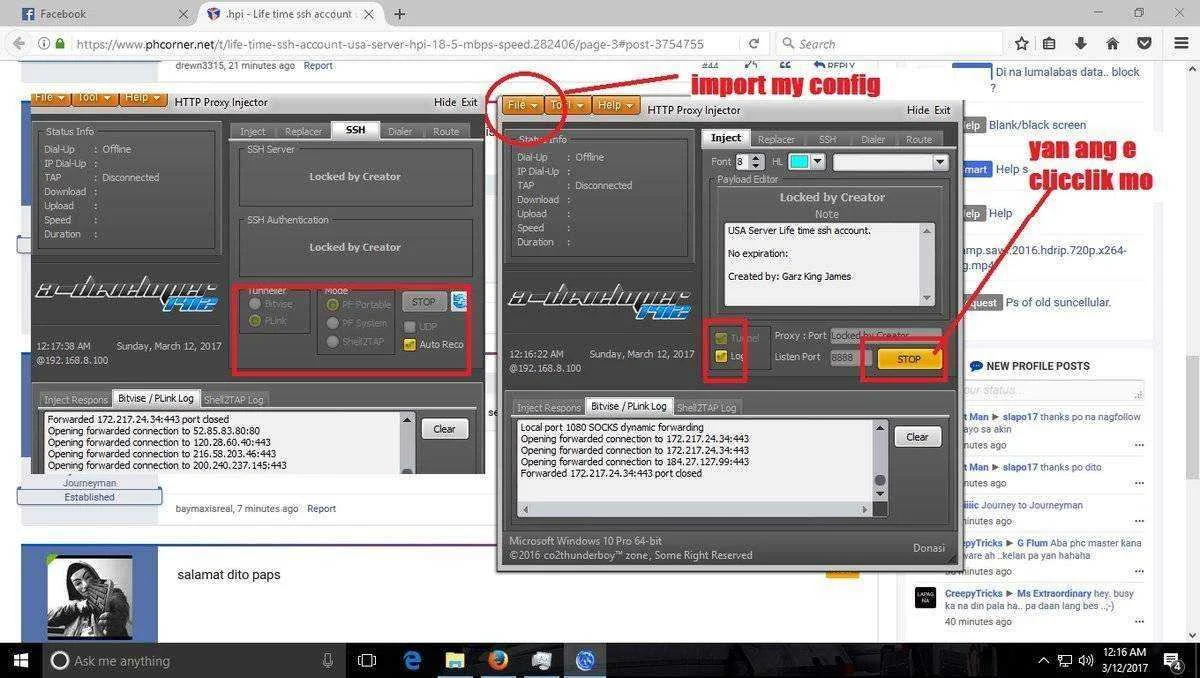Reload the page with the refresh icon
The image size is (1200, 678).
point(754,43)
